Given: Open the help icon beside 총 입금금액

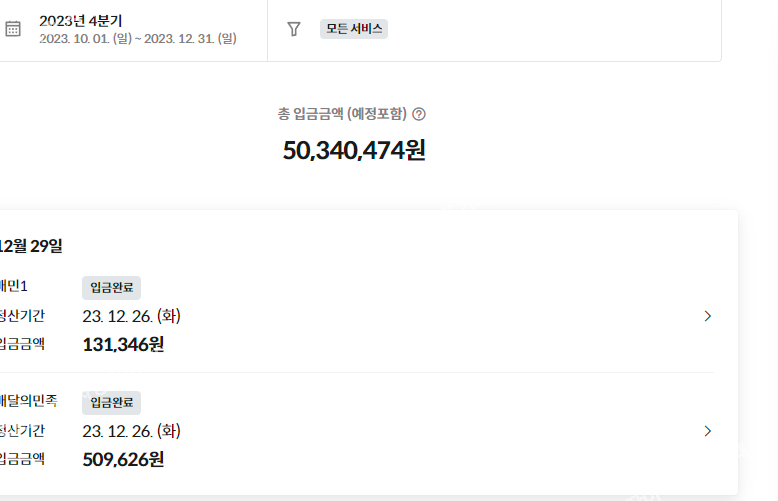Looking at the screenshot, I should 419,114.
